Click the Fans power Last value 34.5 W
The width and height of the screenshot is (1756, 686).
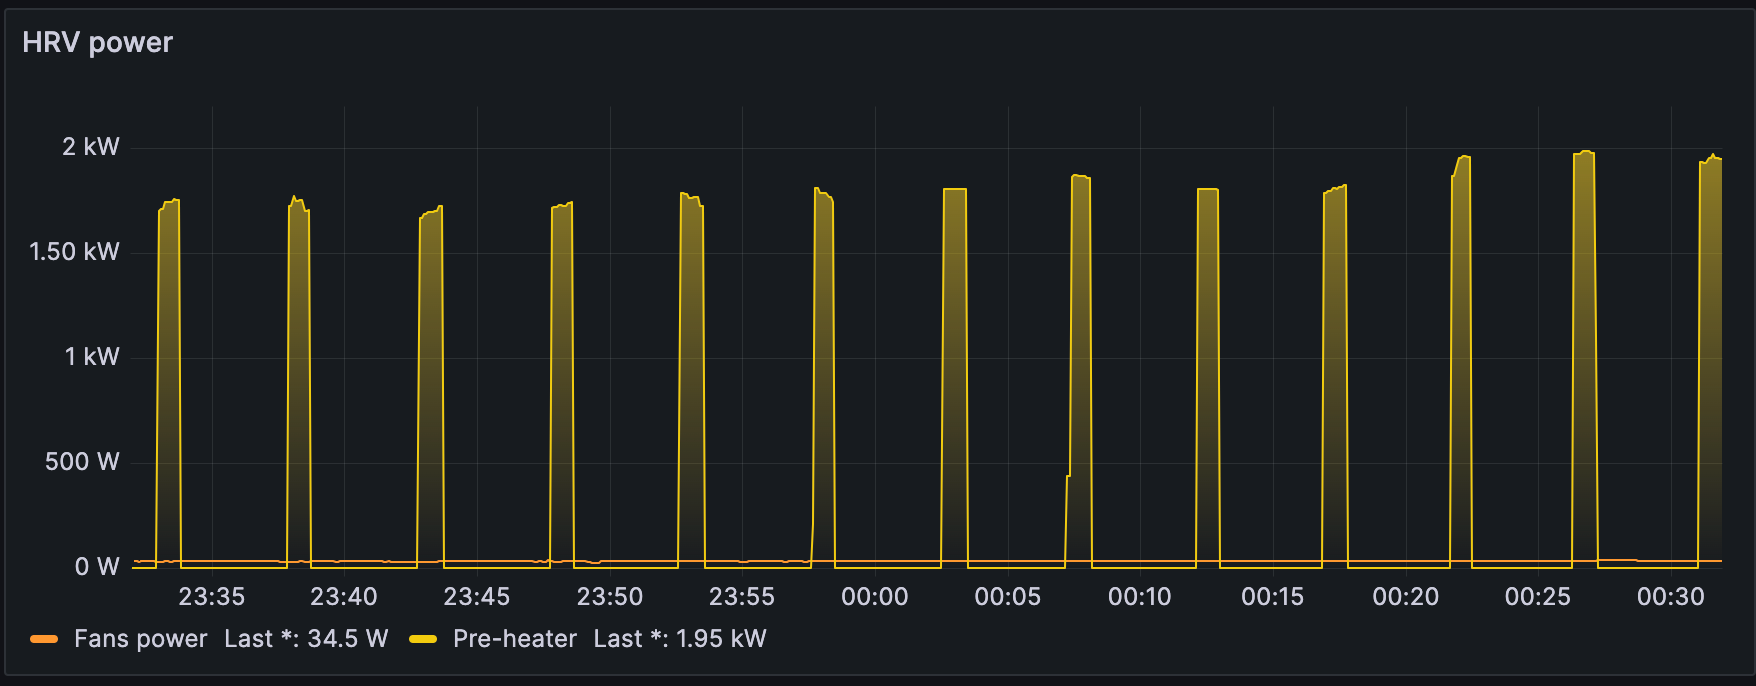click(x=306, y=639)
